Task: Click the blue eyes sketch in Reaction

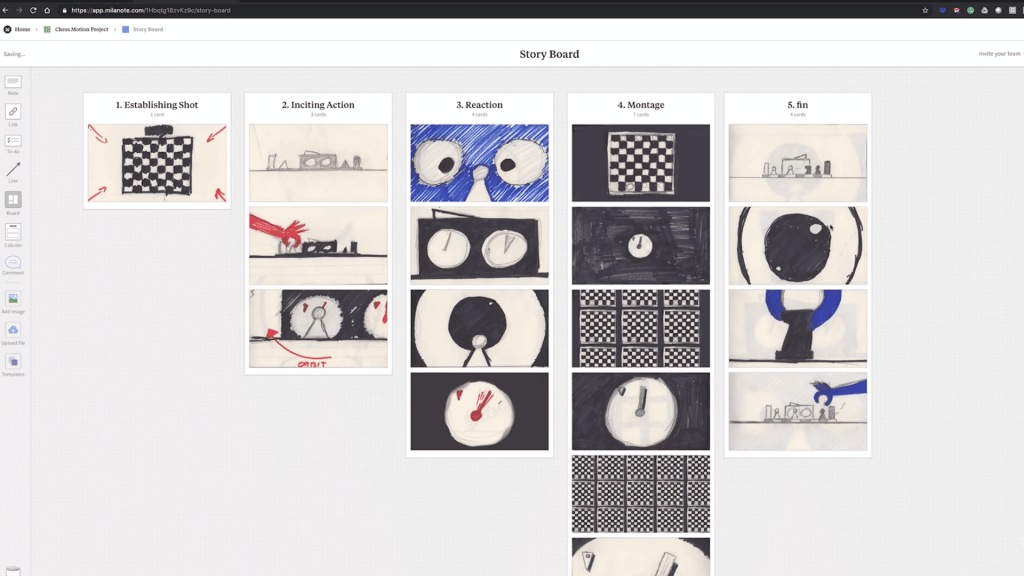Action: click(x=479, y=161)
